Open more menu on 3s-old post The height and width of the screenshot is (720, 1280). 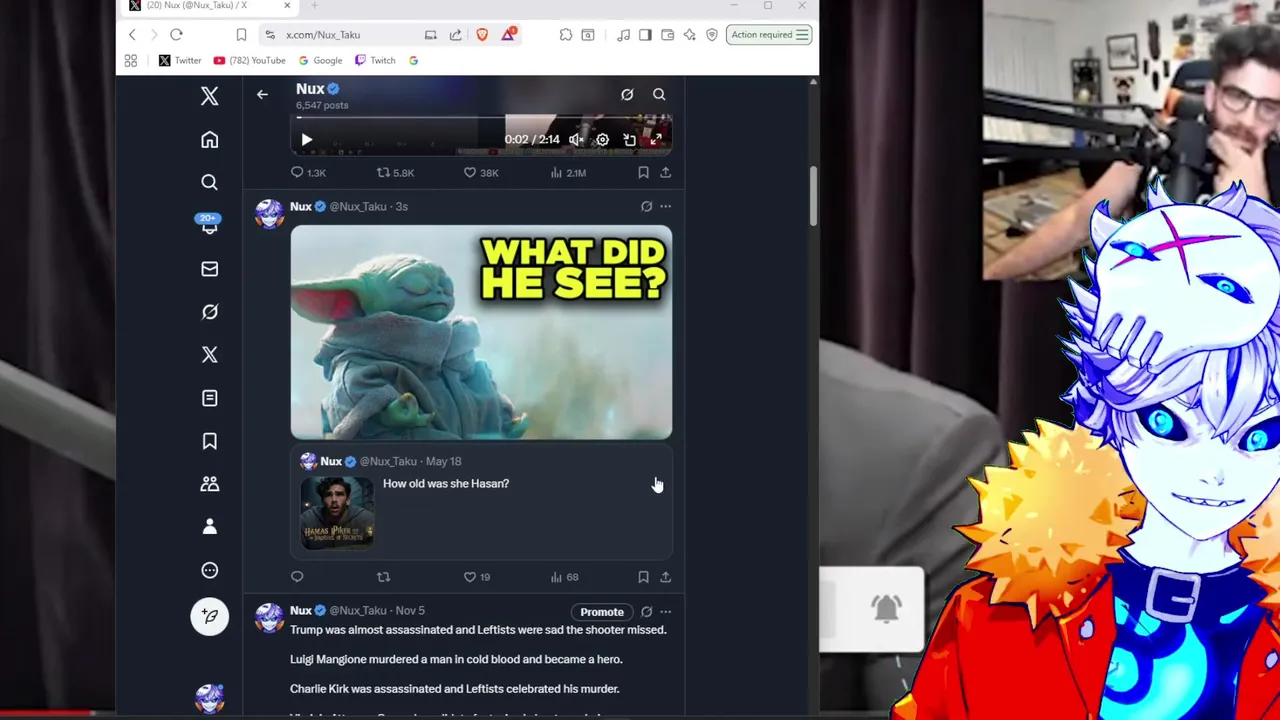click(x=665, y=207)
